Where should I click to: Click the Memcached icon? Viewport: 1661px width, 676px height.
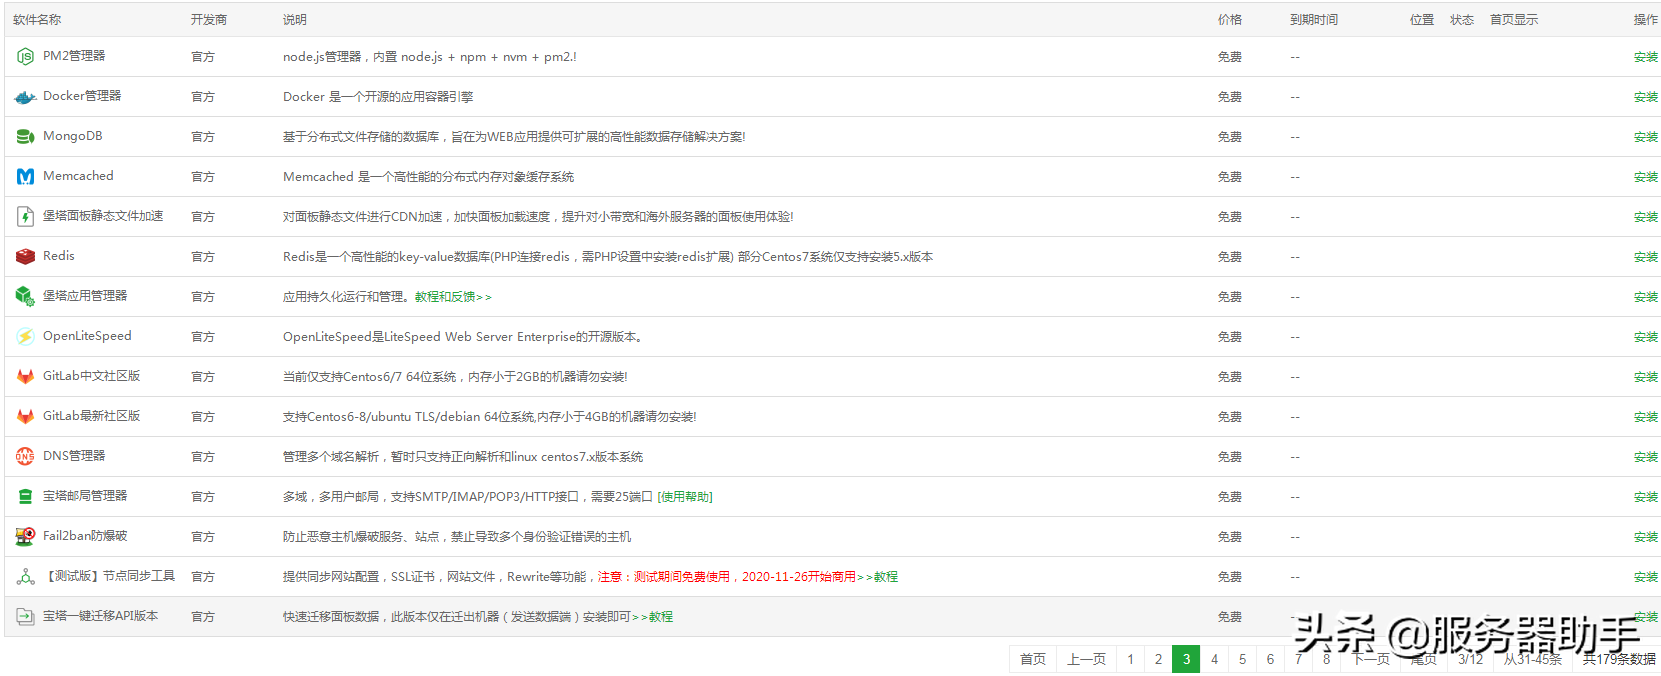pos(25,177)
